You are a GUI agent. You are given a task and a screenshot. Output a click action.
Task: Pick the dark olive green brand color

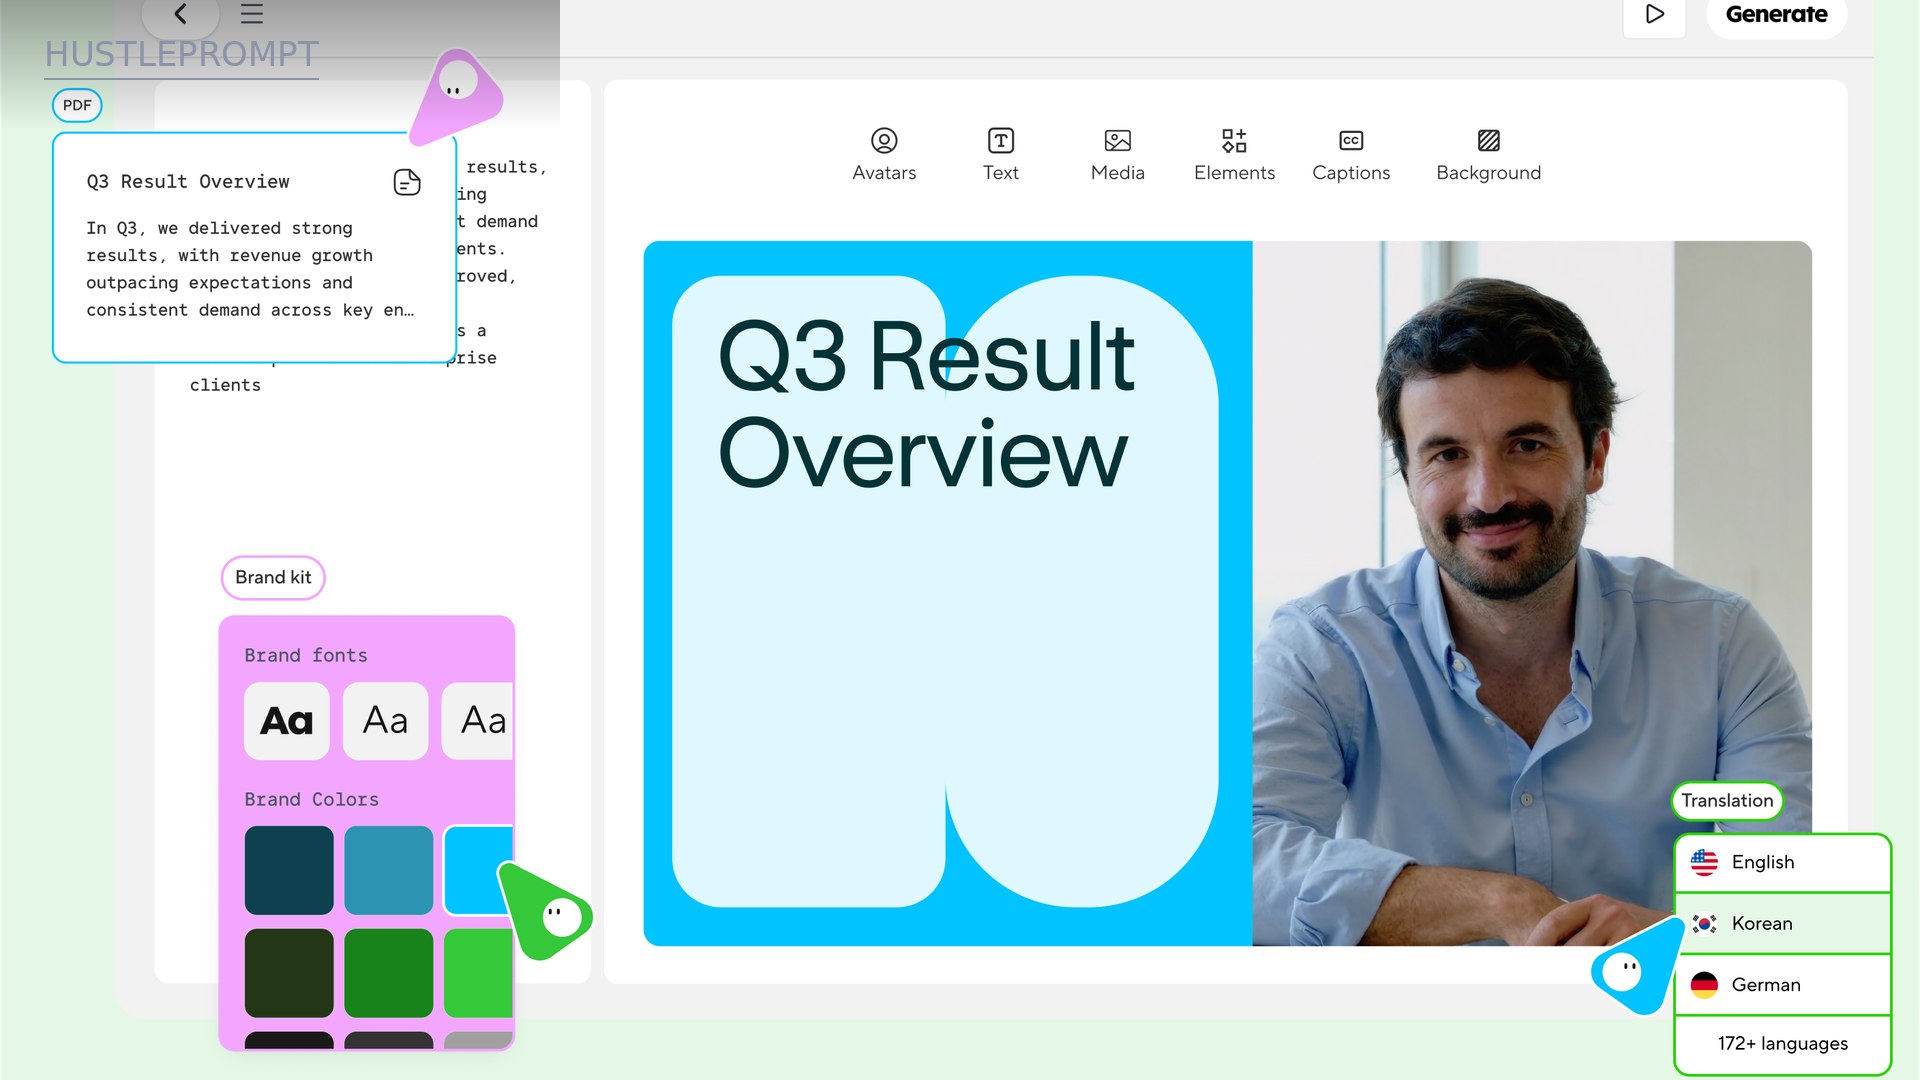point(289,973)
